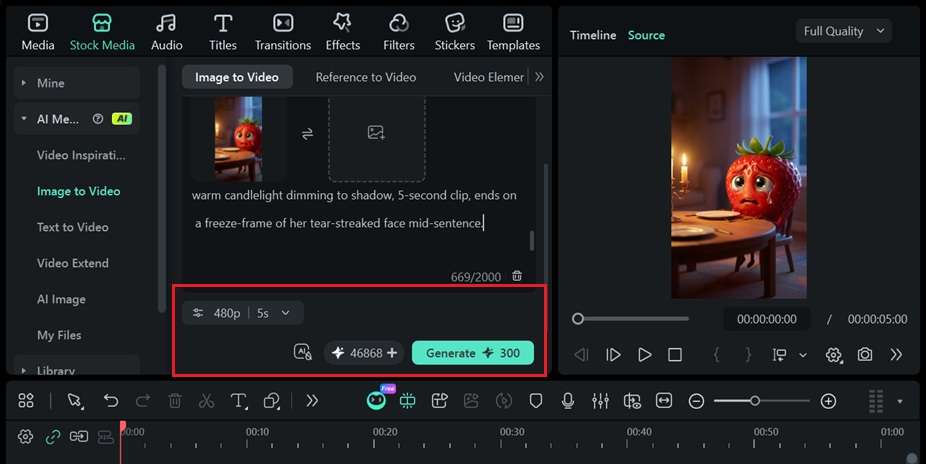Record voiceover with microphone icon
Screen dimensions: 926x464
568,401
